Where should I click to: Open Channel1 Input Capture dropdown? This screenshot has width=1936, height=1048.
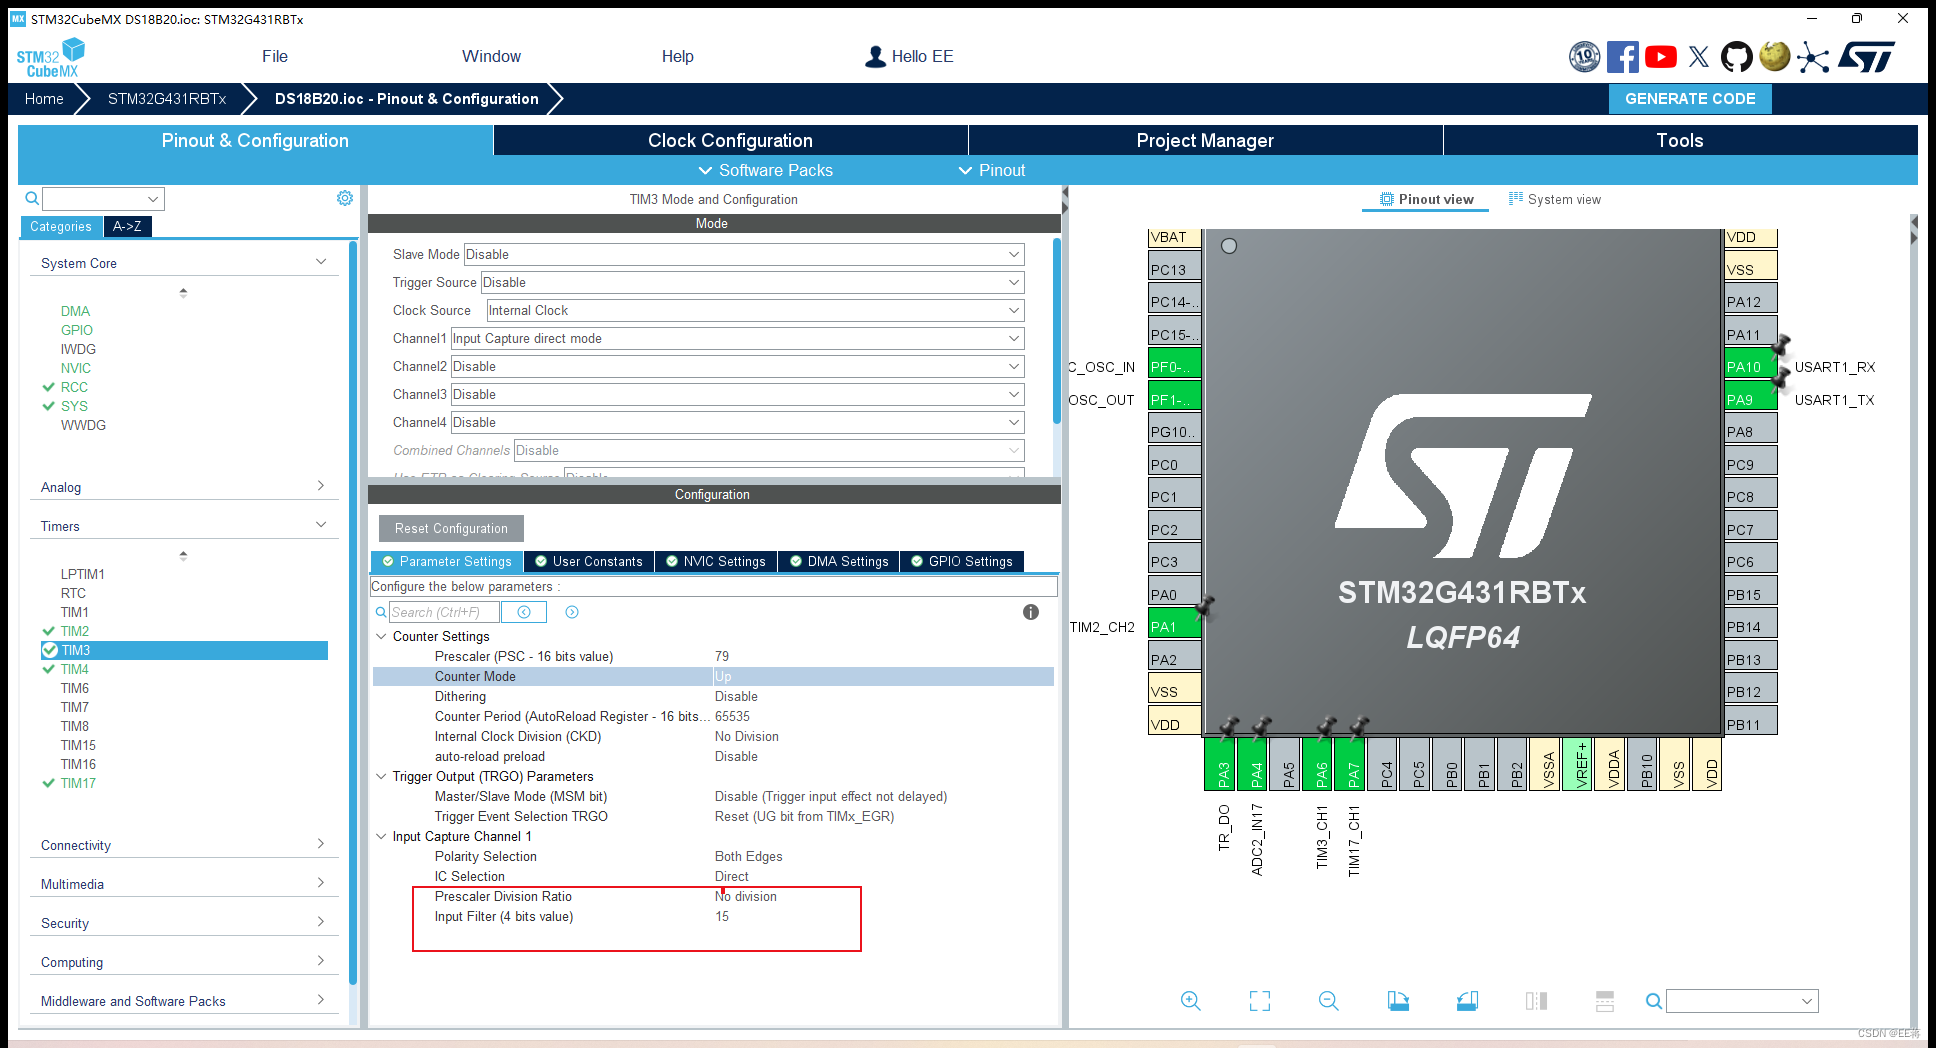(737, 339)
